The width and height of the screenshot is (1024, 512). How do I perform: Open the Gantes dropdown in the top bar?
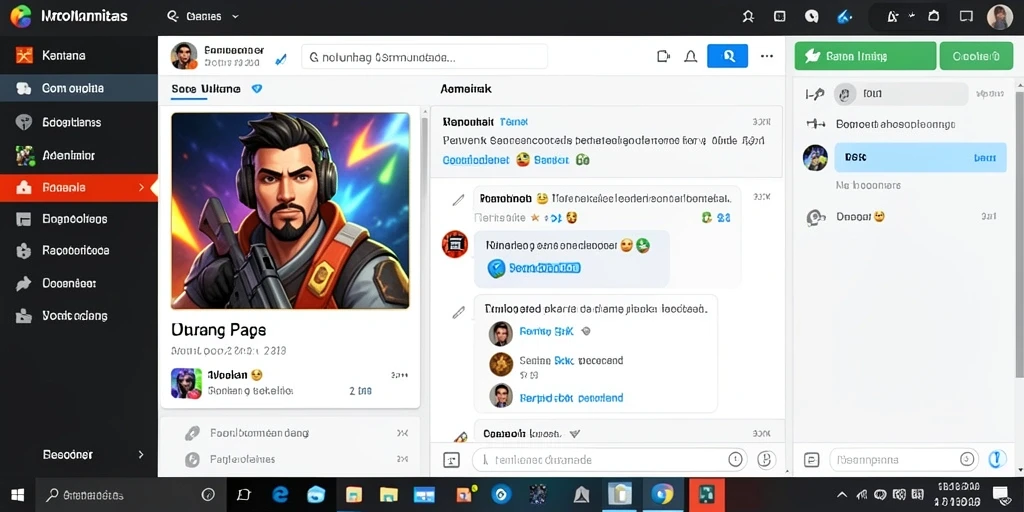pos(204,16)
